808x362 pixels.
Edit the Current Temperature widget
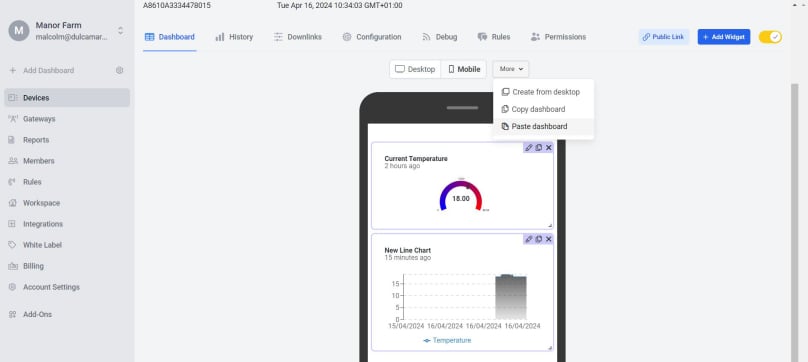pyautogui.click(x=529, y=148)
